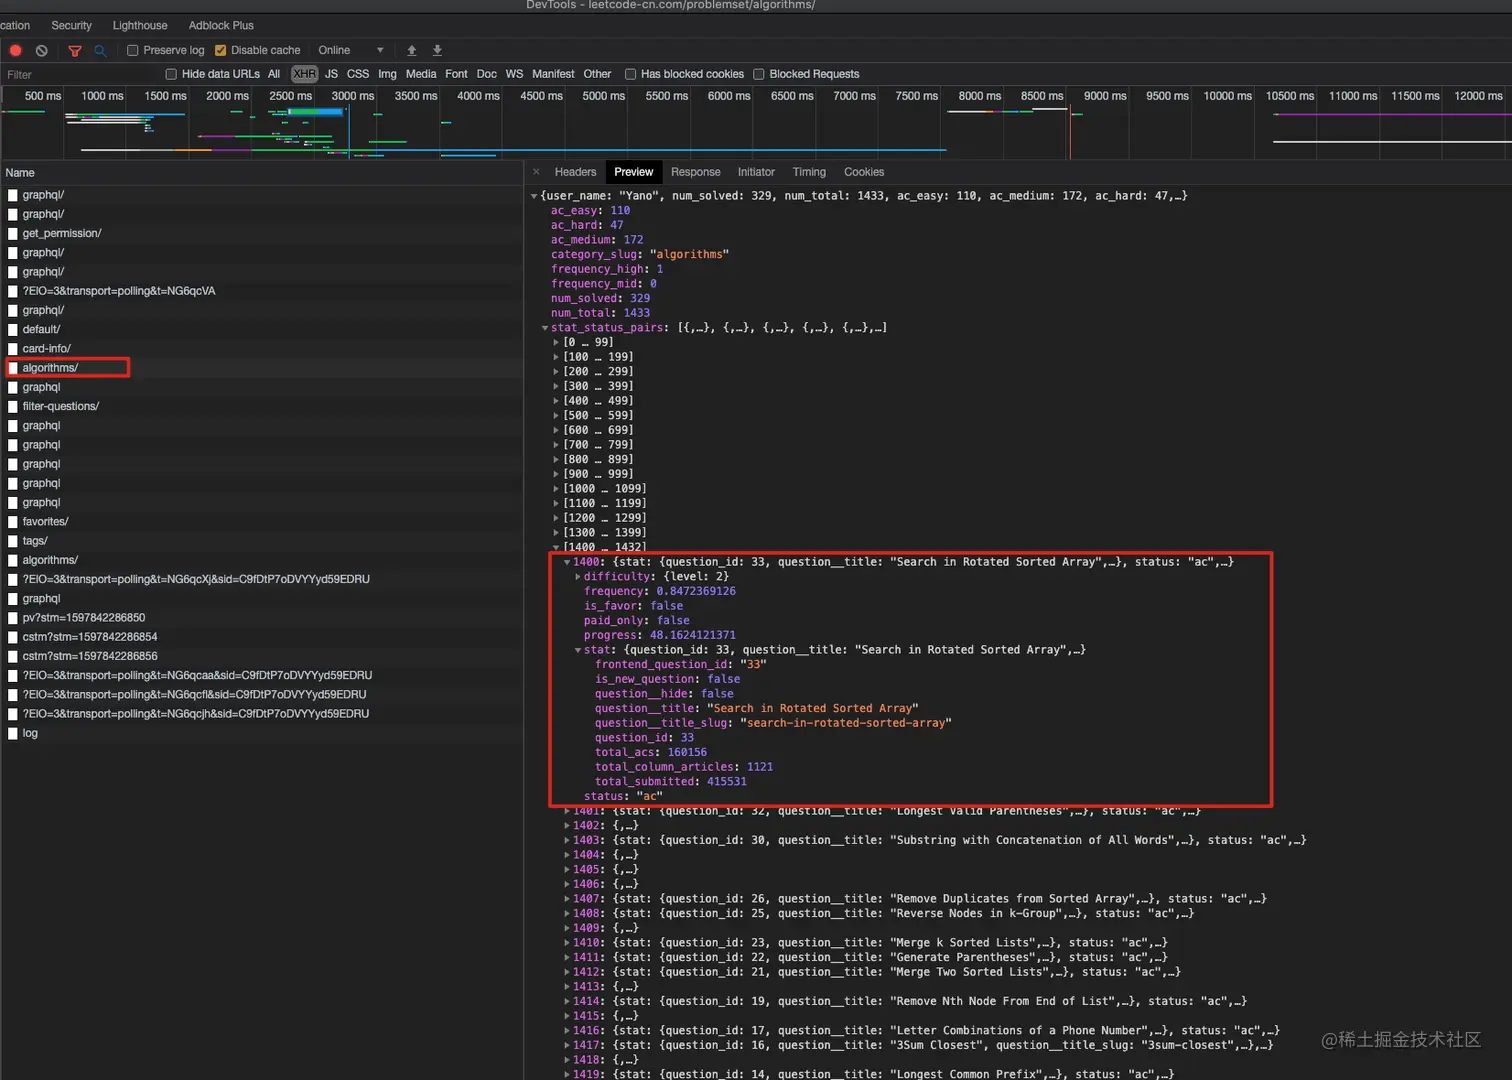Open the Adblock Plus panel tab

pyautogui.click(x=221, y=25)
